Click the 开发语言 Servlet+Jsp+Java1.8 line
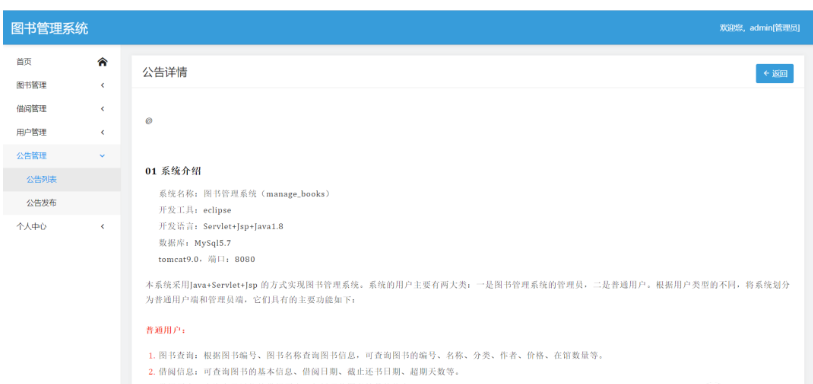Image resolution: width=813 pixels, height=384 pixels. [221, 226]
